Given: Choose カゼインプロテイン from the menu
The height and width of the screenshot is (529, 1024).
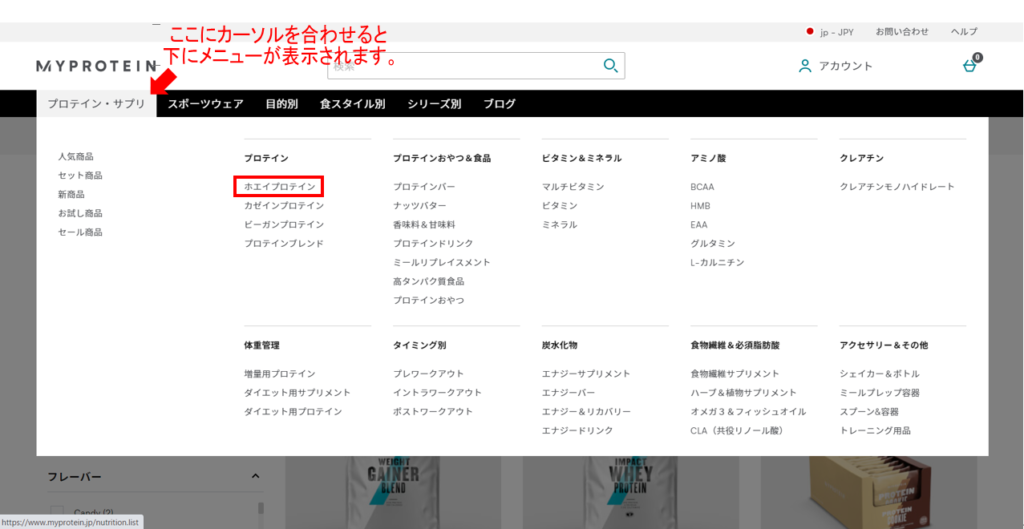Looking at the screenshot, I should 284,206.
